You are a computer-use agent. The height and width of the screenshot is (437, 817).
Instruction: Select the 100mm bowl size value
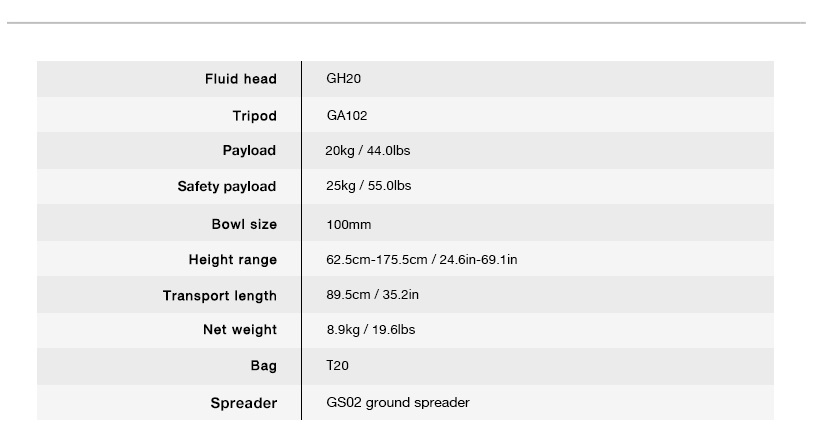click(x=348, y=224)
